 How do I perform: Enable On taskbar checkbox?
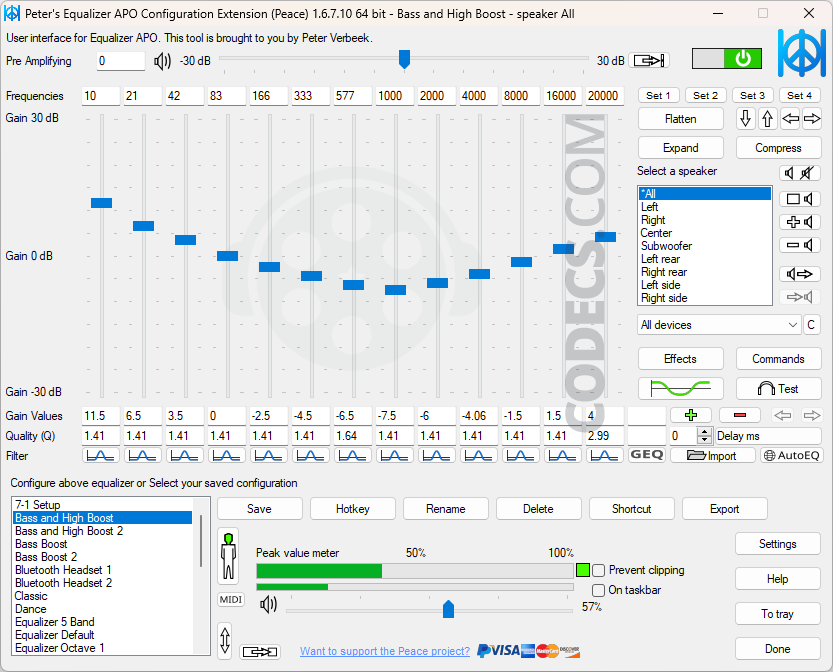pyautogui.click(x=599, y=590)
